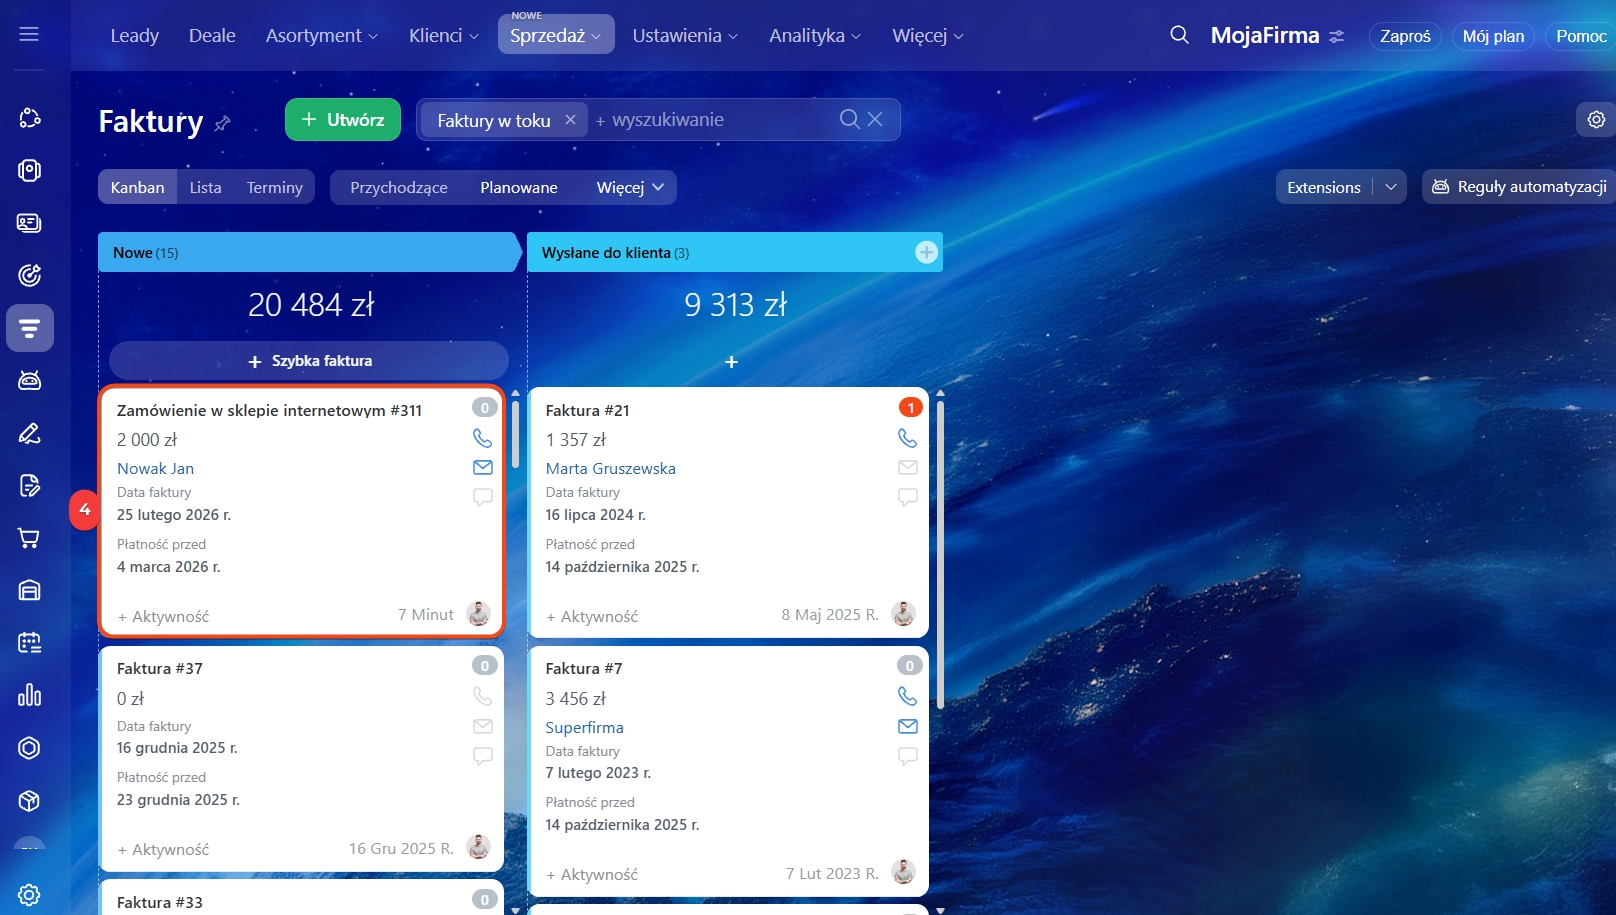
Task: Open the sidebar settings gear
Action: point(29,895)
